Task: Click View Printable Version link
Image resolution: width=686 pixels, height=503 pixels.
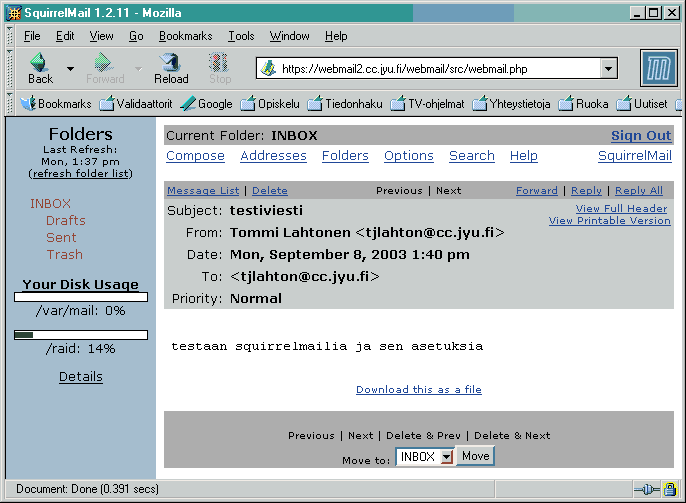Action: 609,220
